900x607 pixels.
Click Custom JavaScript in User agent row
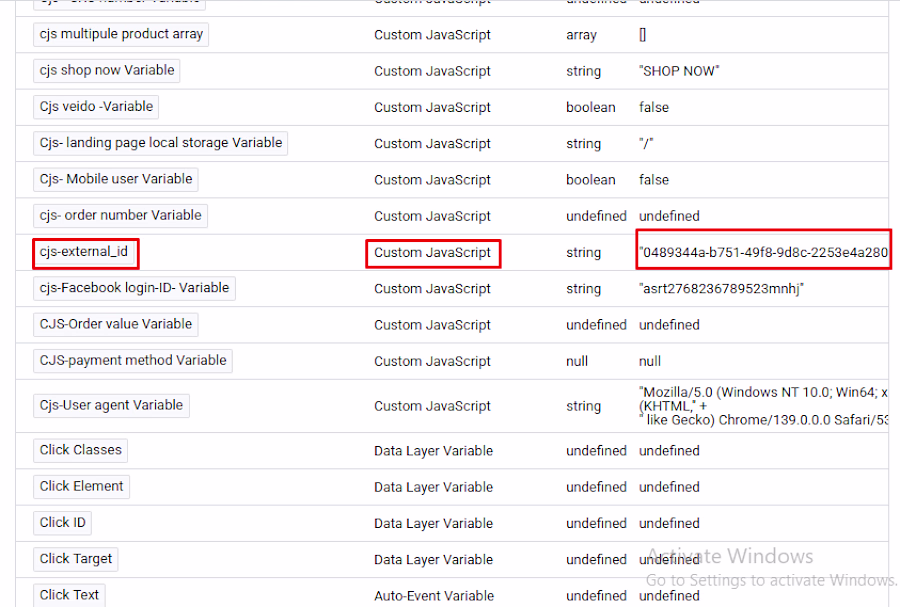click(432, 406)
